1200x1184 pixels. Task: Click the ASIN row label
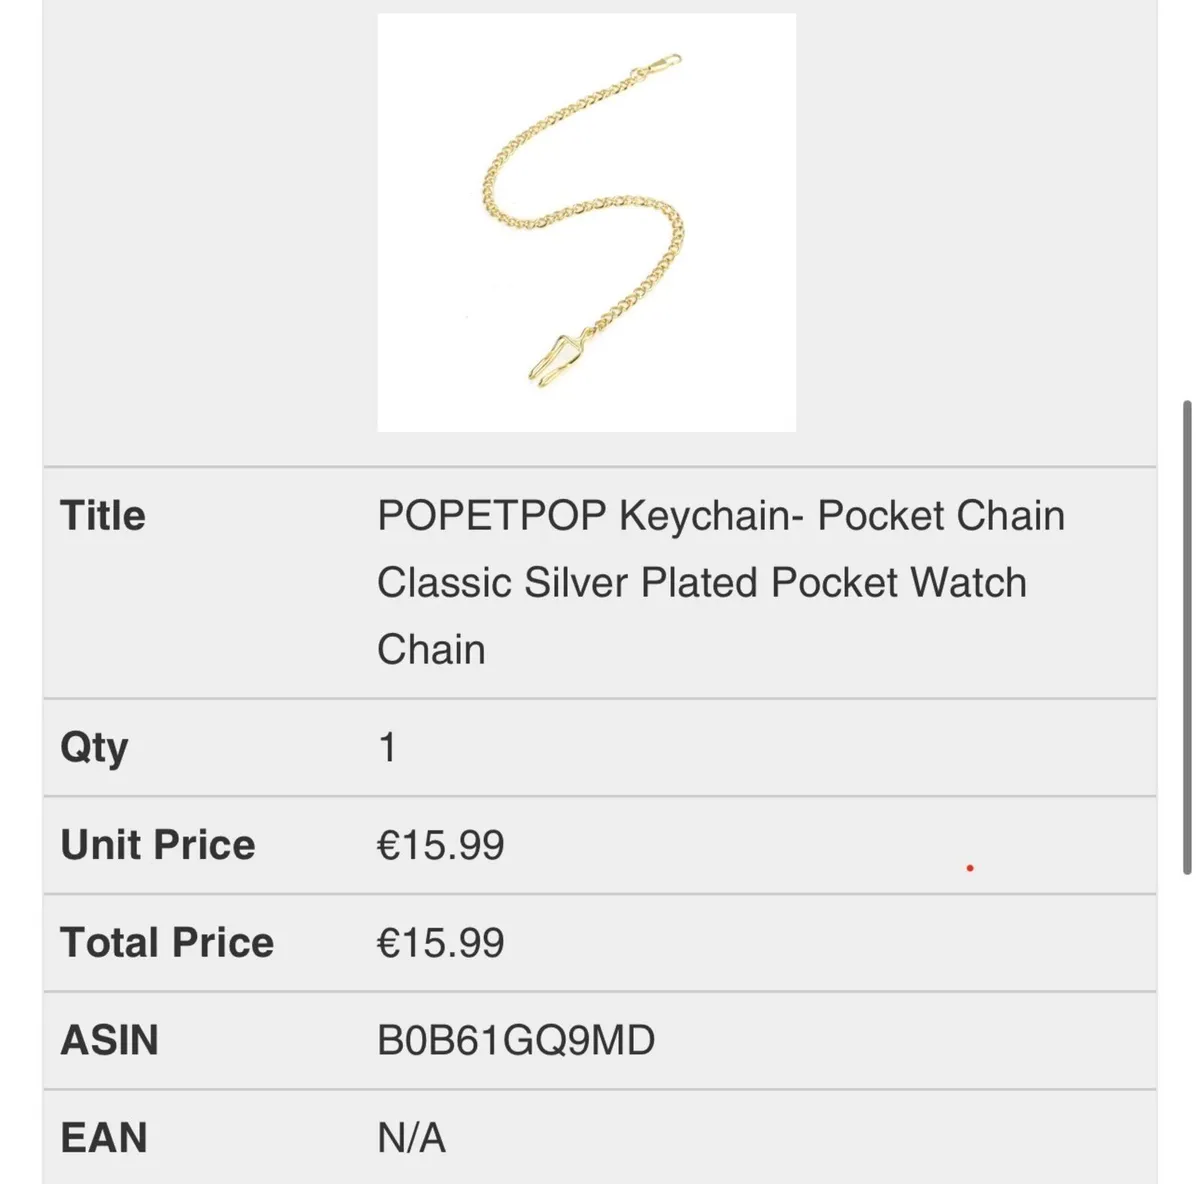pyautogui.click(x=109, y=1040)
